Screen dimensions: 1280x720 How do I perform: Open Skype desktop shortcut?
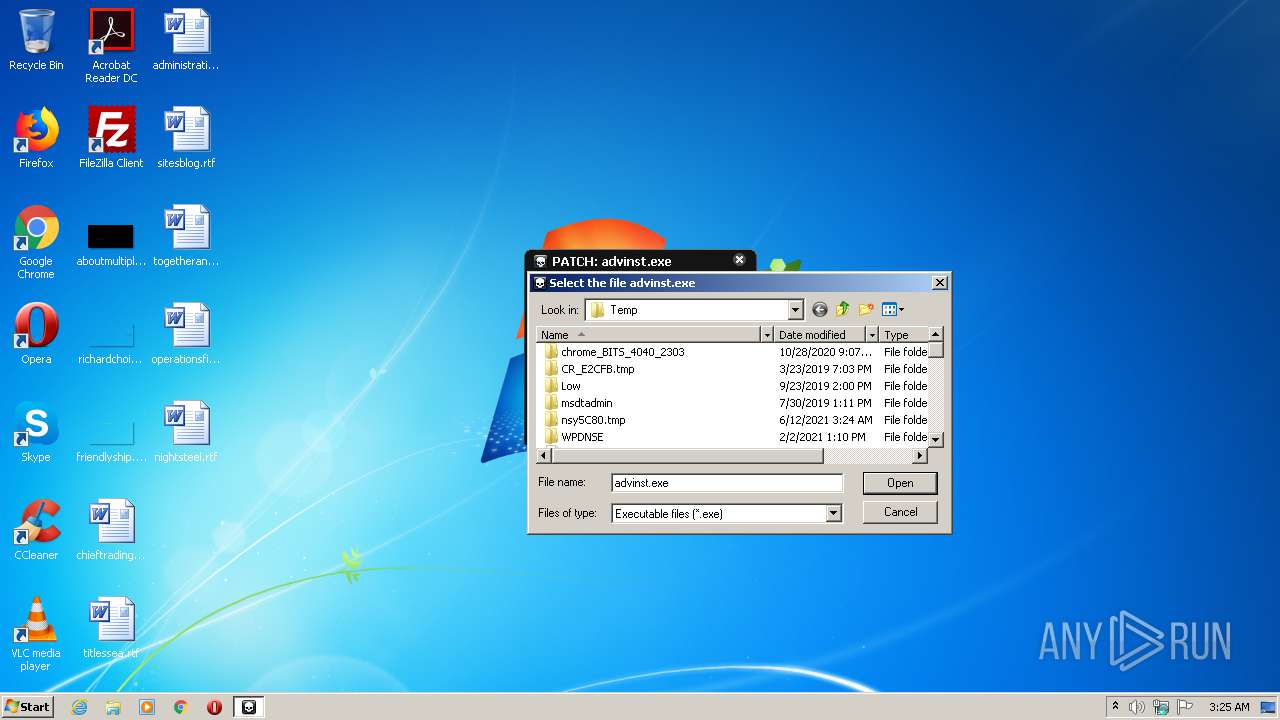coord(36,432)
